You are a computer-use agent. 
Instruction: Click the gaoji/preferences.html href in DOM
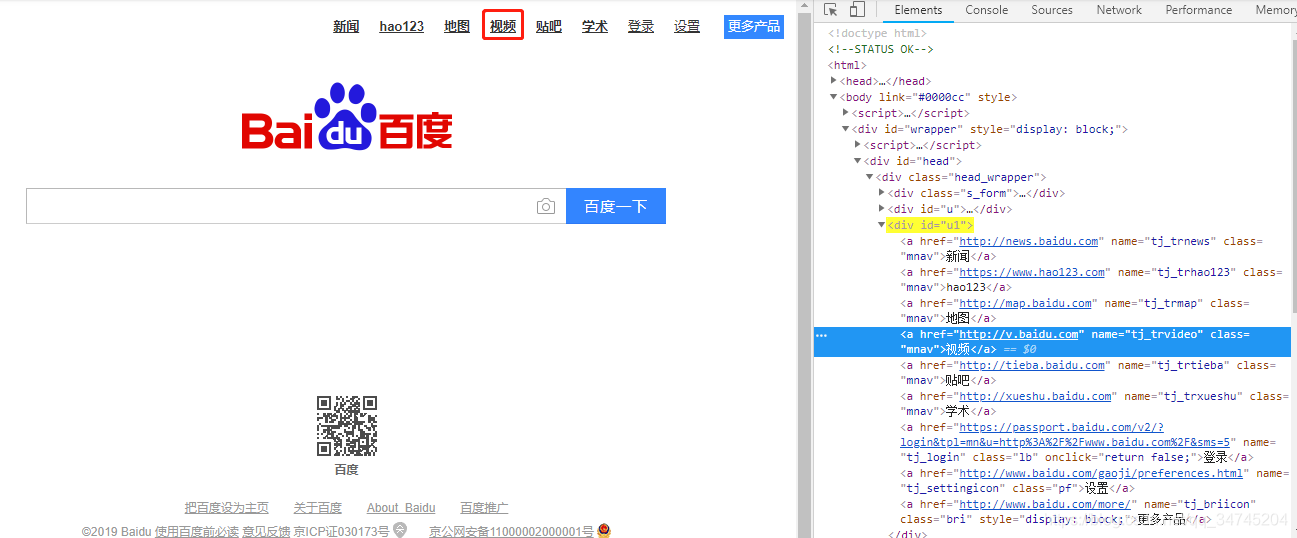1101,473
